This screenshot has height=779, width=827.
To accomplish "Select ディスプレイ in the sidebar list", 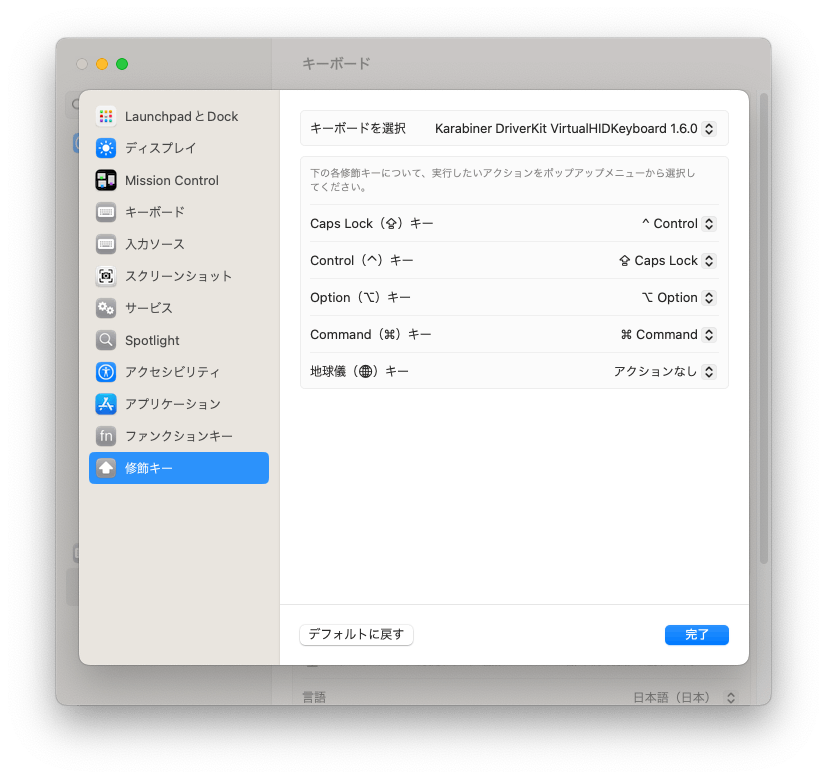I will [179, 148].
